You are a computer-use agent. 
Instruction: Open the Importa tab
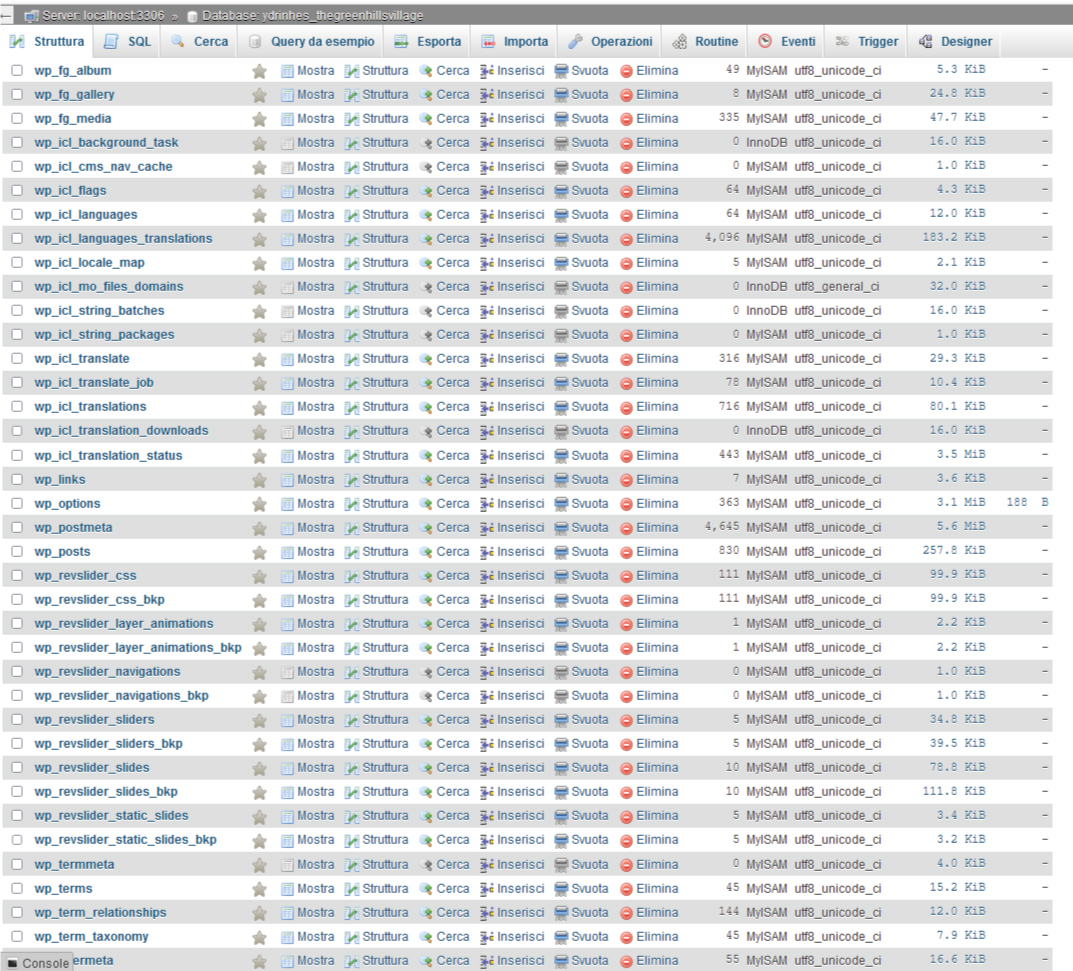pyautogui.click(x=515, y=42)
